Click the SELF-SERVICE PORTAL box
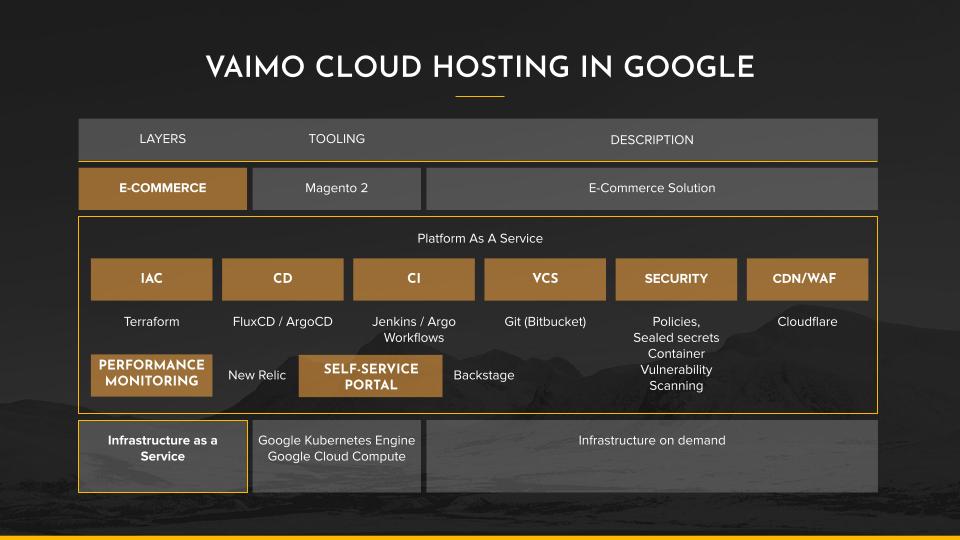Viewport: 960px width, 540px height. point(370,376)
